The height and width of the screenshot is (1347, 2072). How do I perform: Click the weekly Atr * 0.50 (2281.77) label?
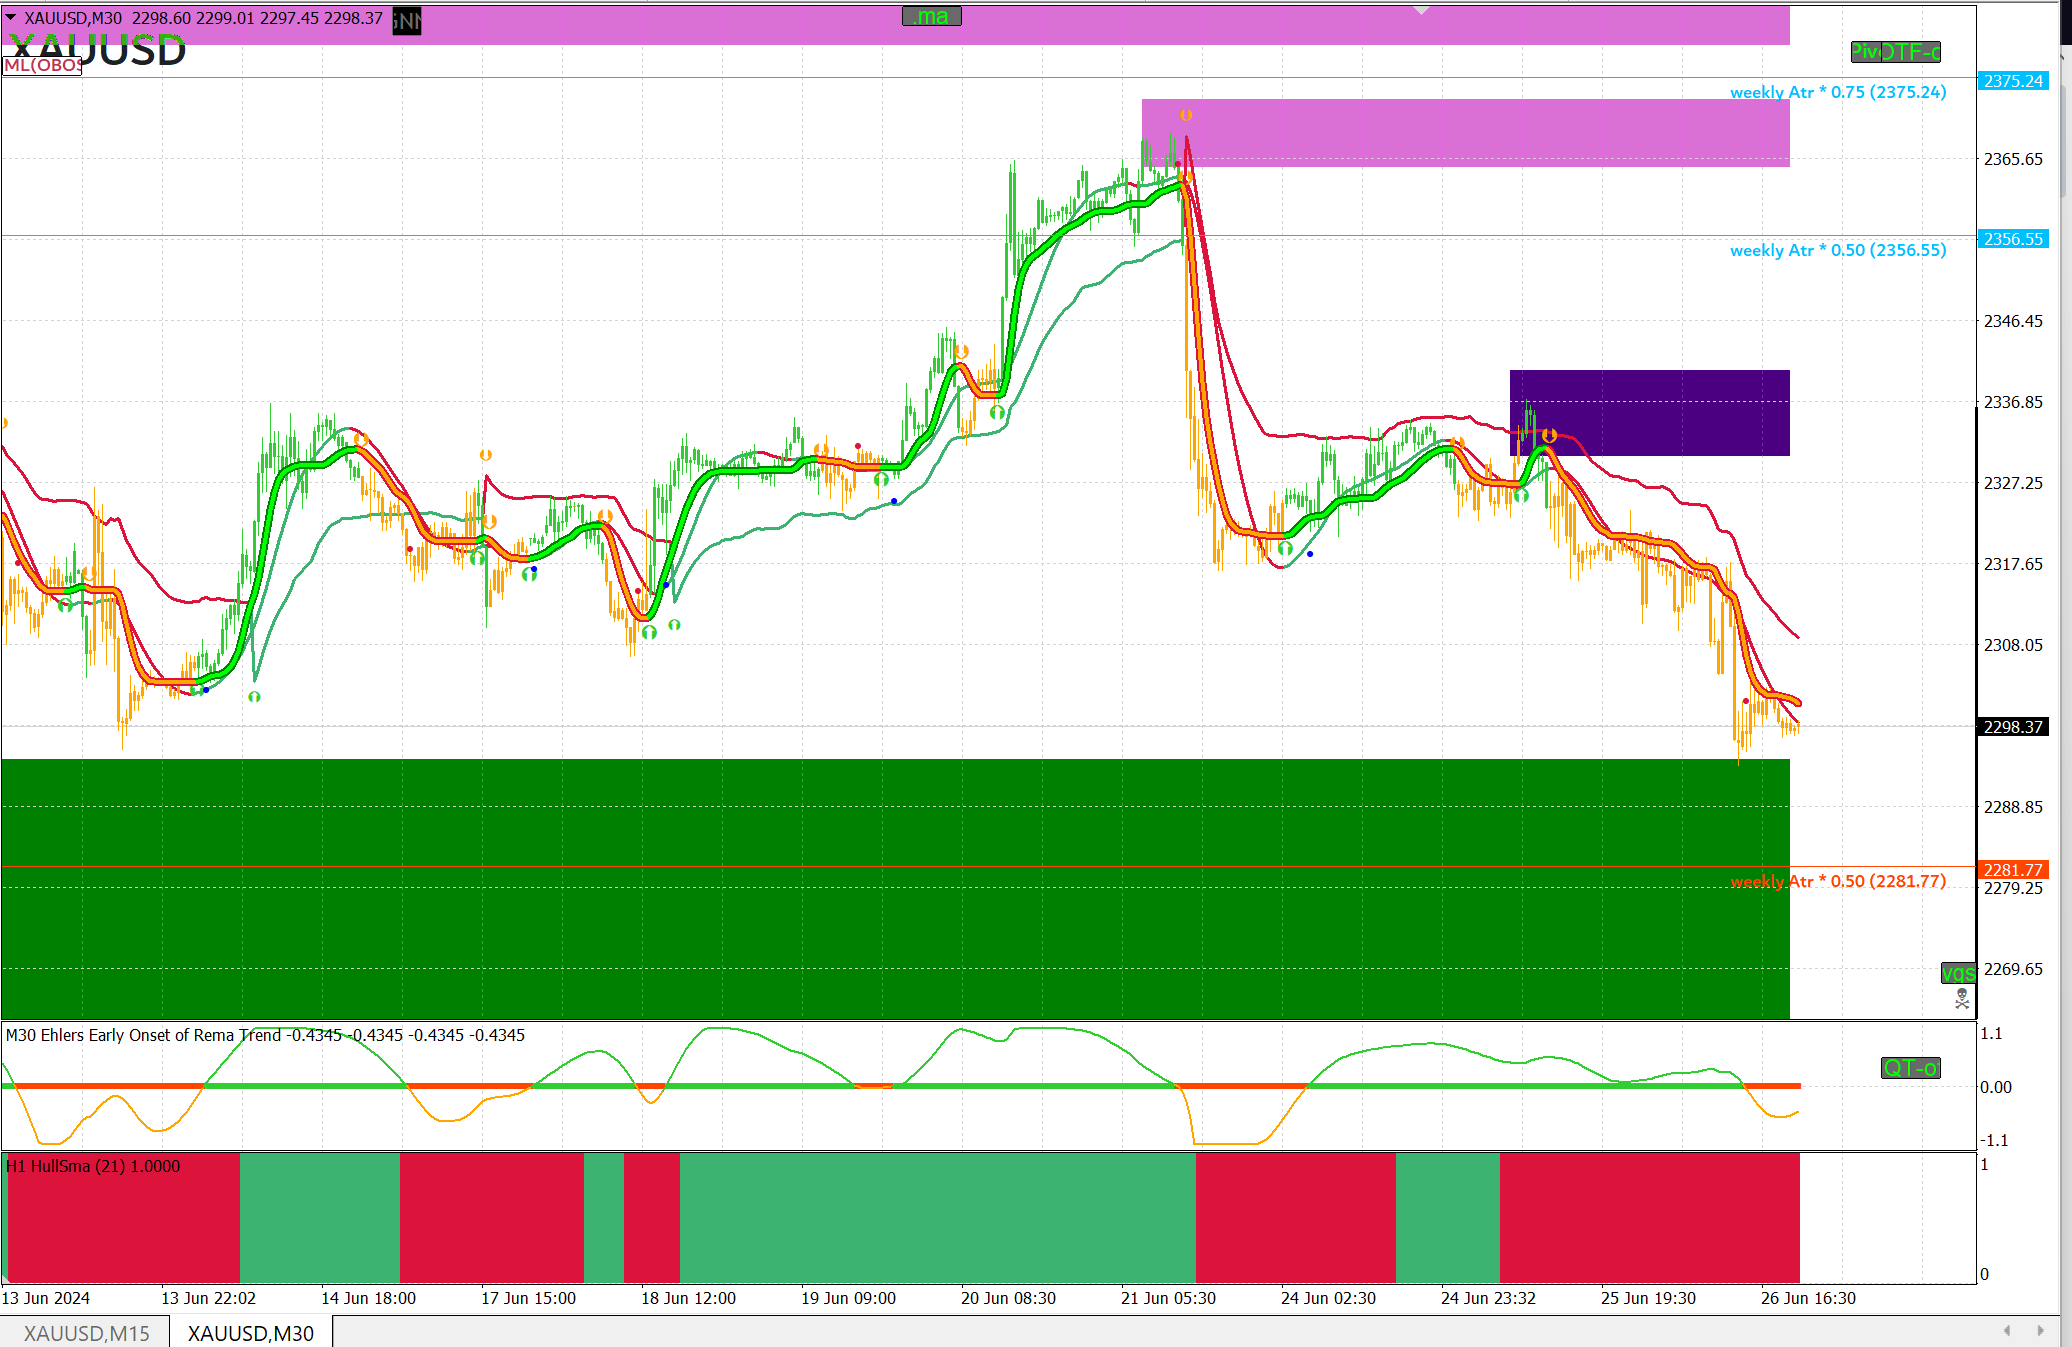(1838, 881)
